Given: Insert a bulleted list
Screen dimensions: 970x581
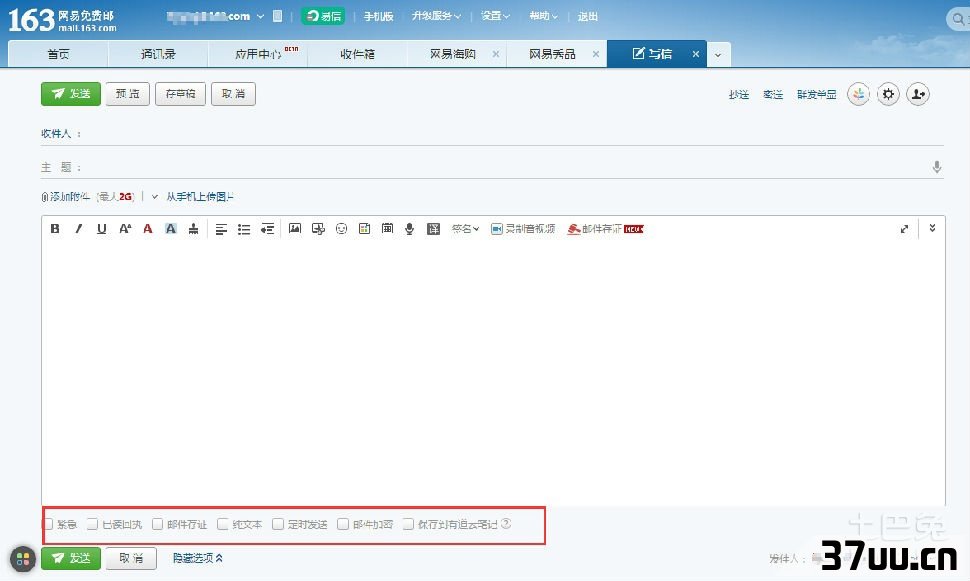Looking at the screenshot, I should tap(244, 230).
